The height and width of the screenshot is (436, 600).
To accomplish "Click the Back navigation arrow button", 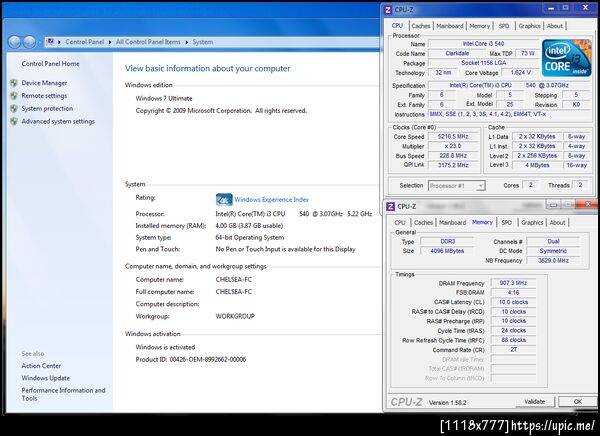I will point(15,42).
